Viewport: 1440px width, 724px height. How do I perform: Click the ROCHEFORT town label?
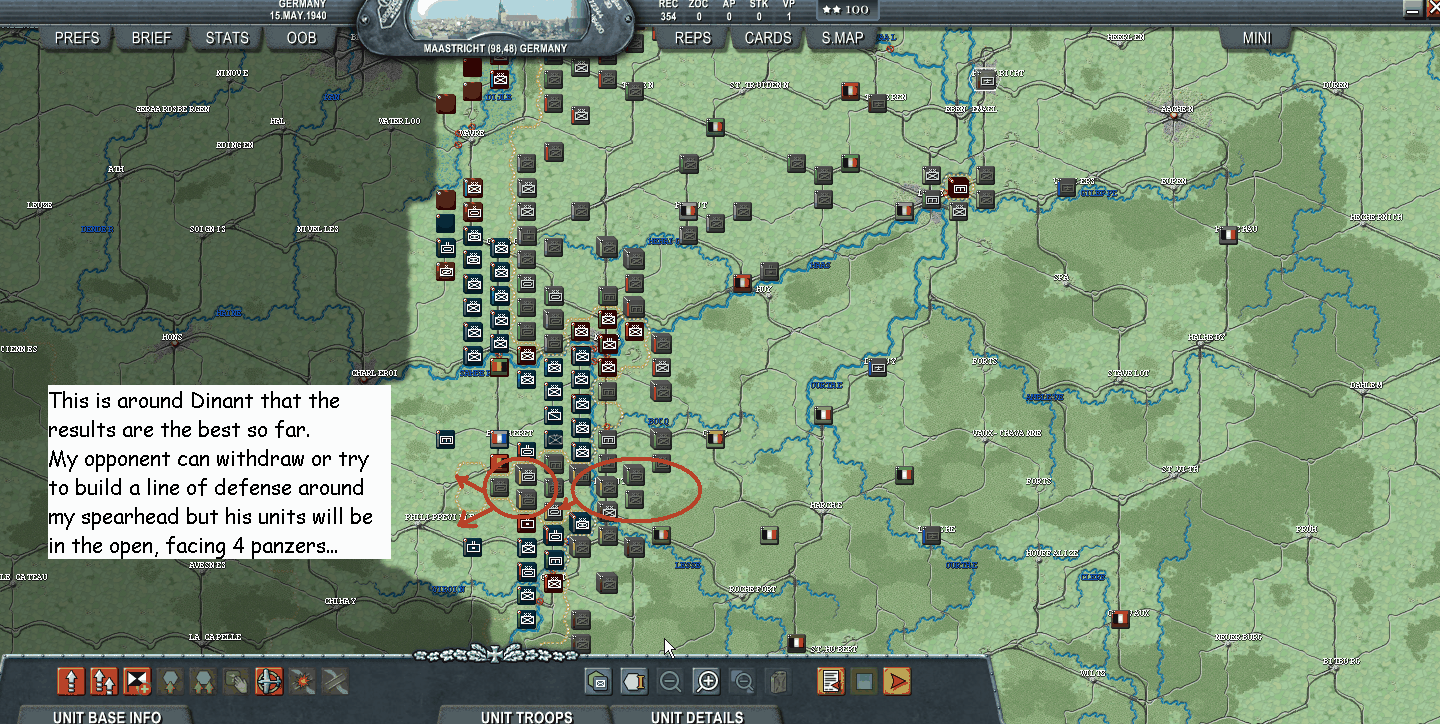(x=753, y=589)
